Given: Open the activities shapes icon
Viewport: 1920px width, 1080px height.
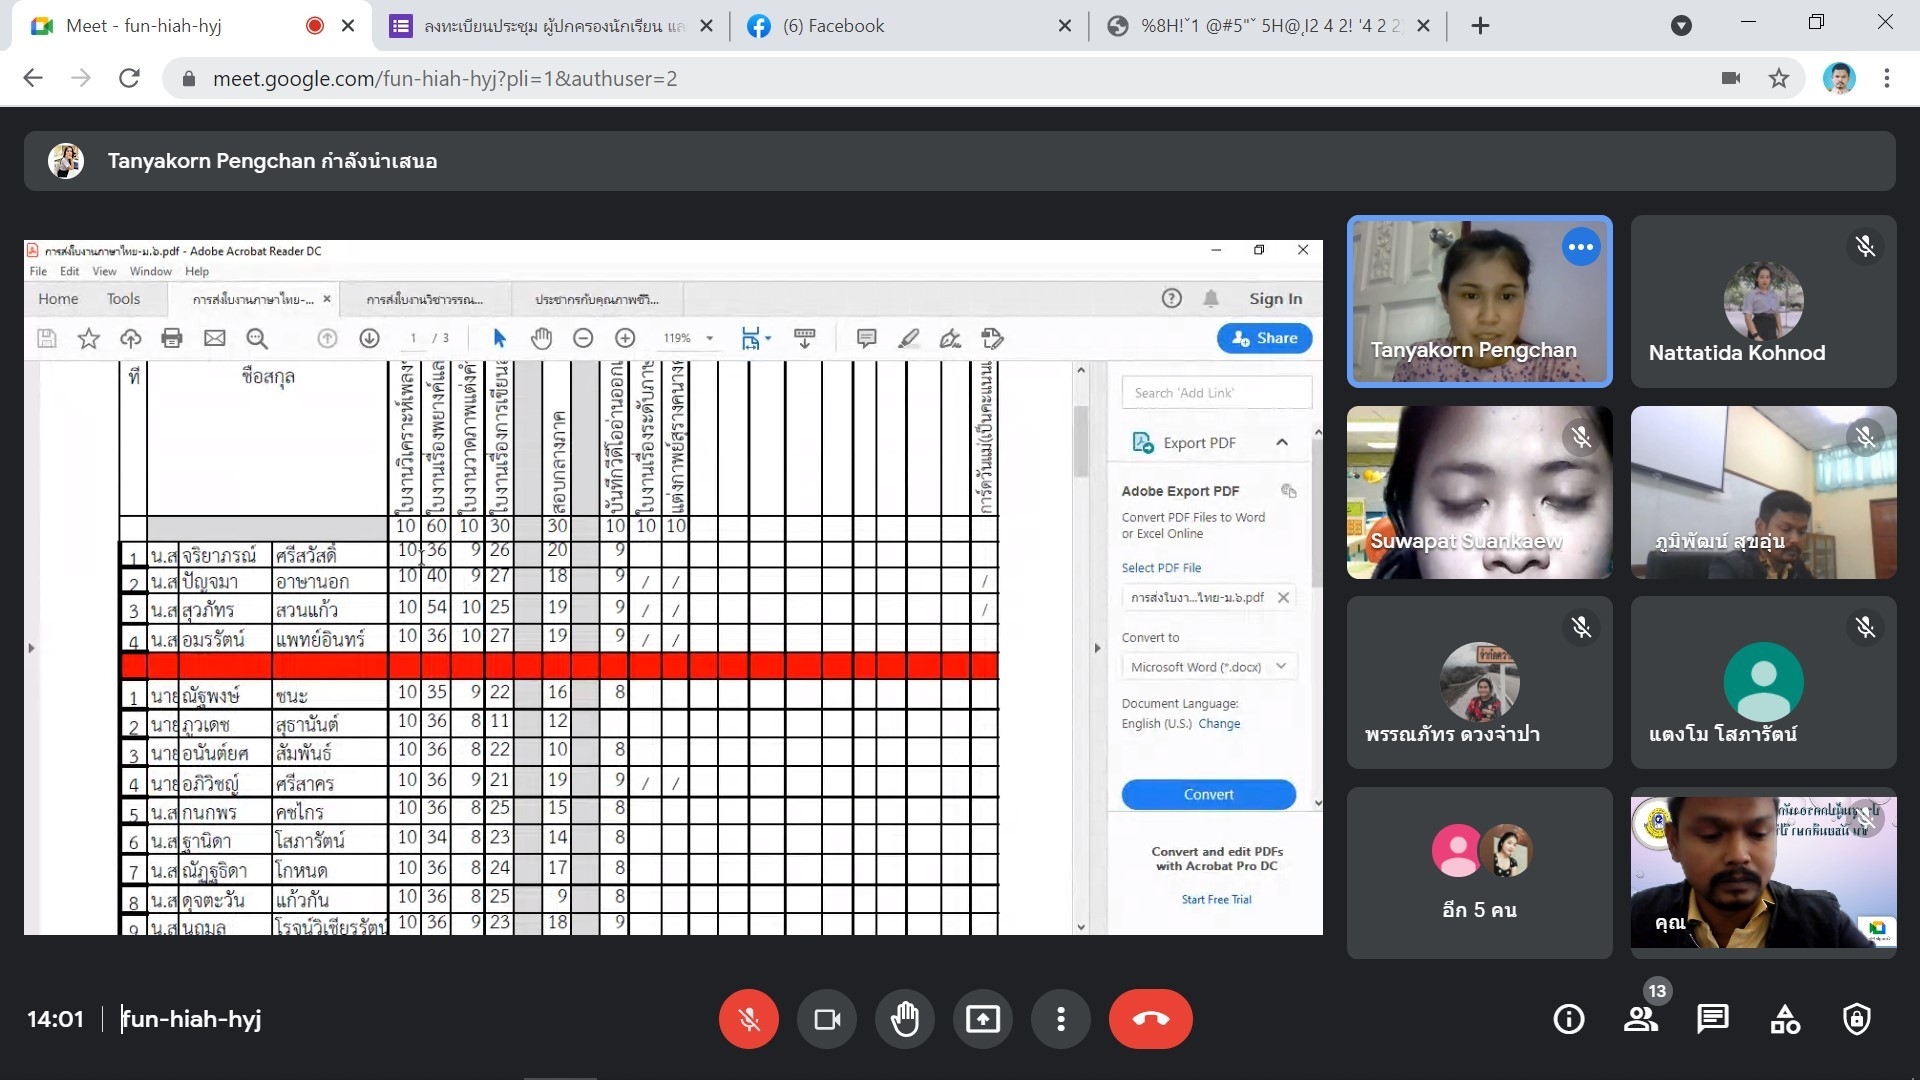Looking at the screenshot, I should click(1785, 1019).
